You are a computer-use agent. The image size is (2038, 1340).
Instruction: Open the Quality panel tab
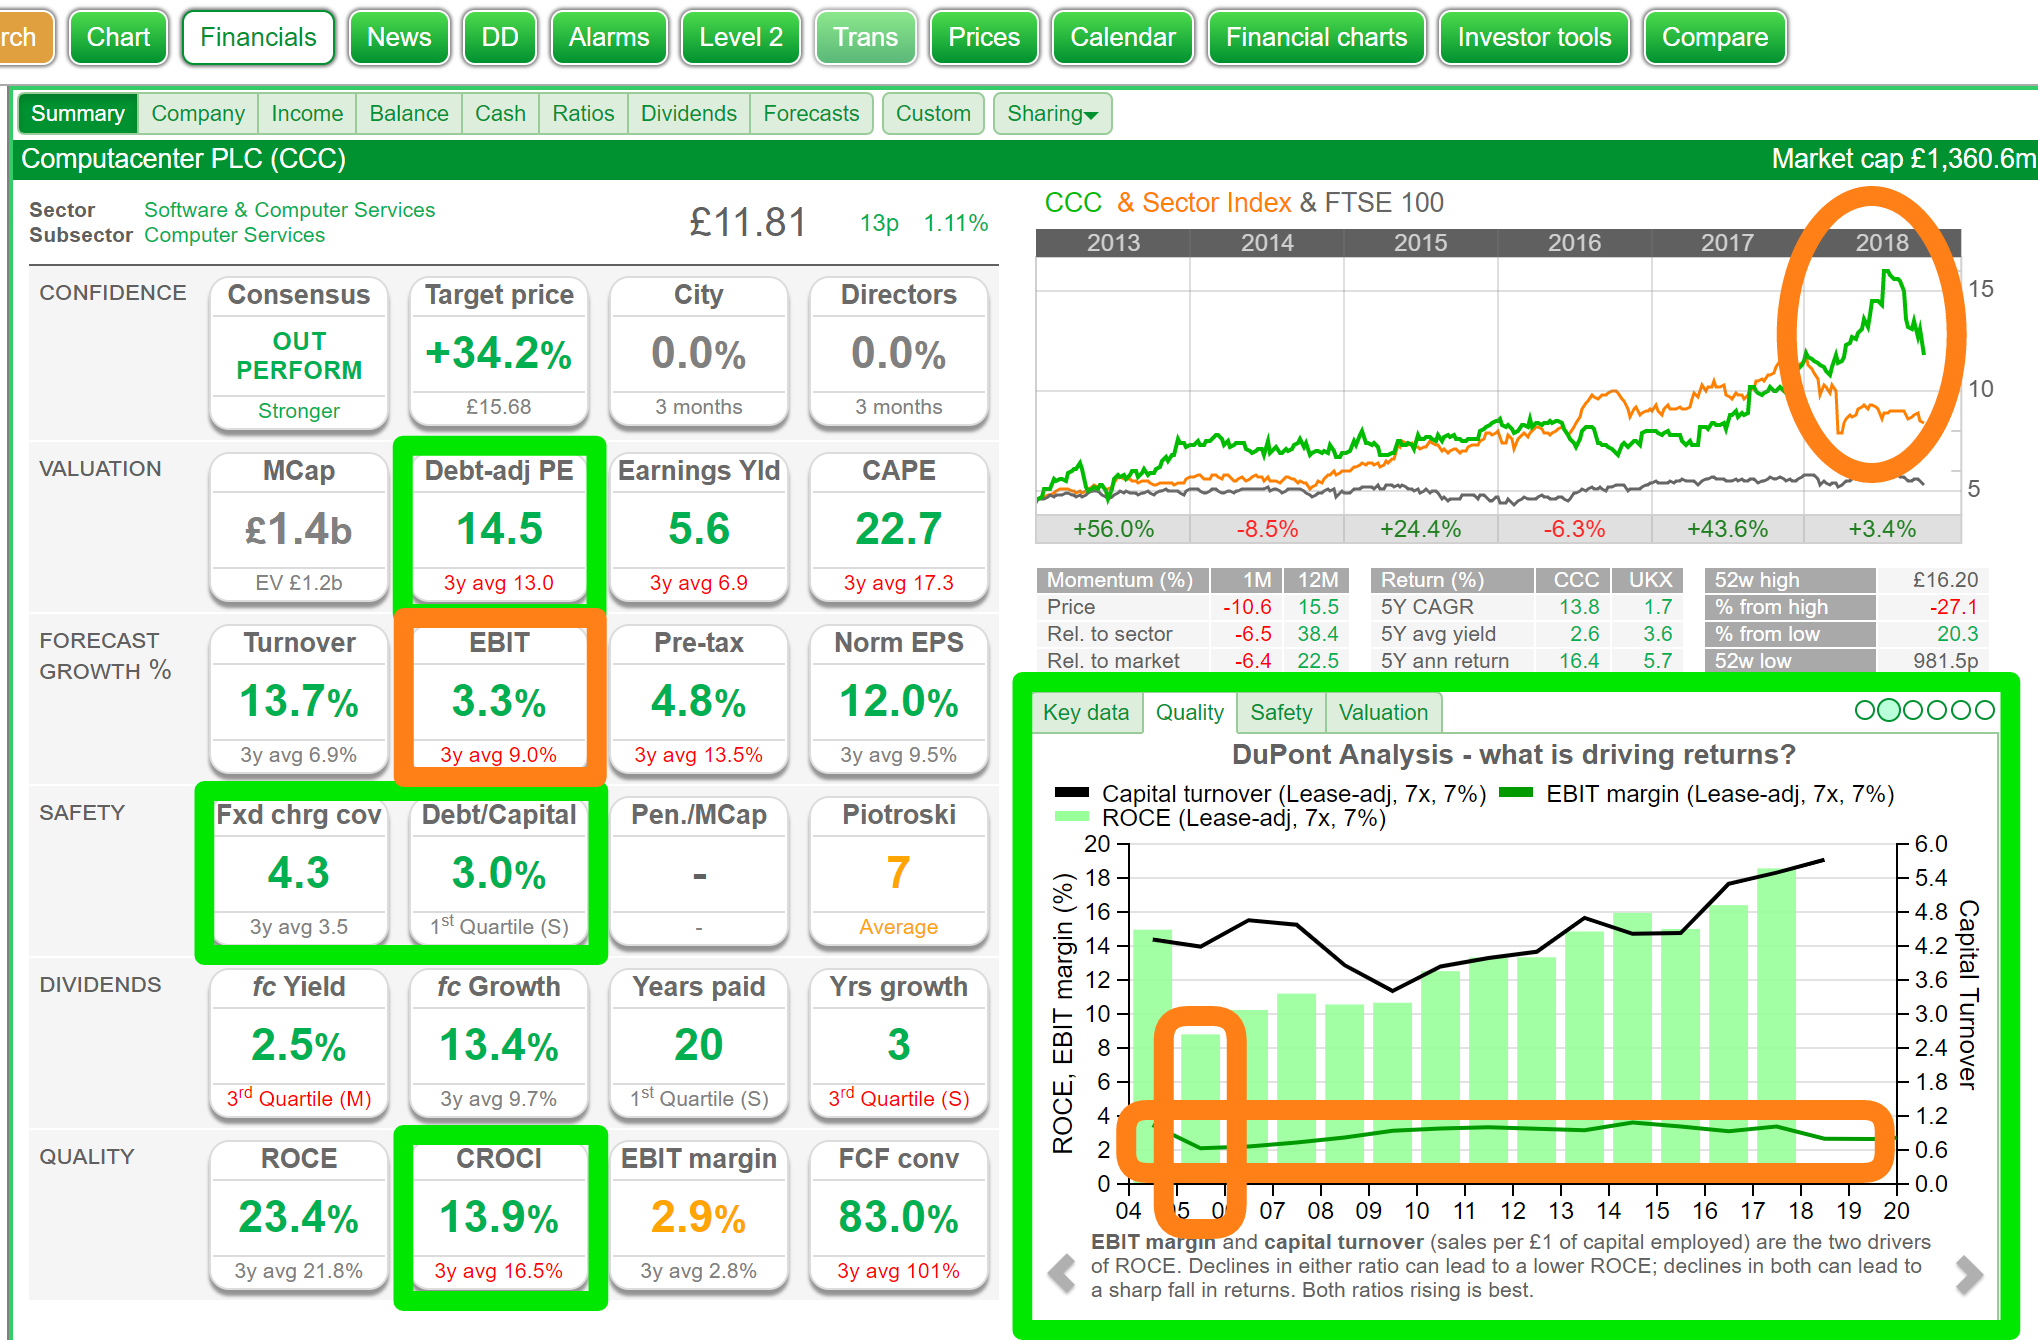pos(1190,712)
